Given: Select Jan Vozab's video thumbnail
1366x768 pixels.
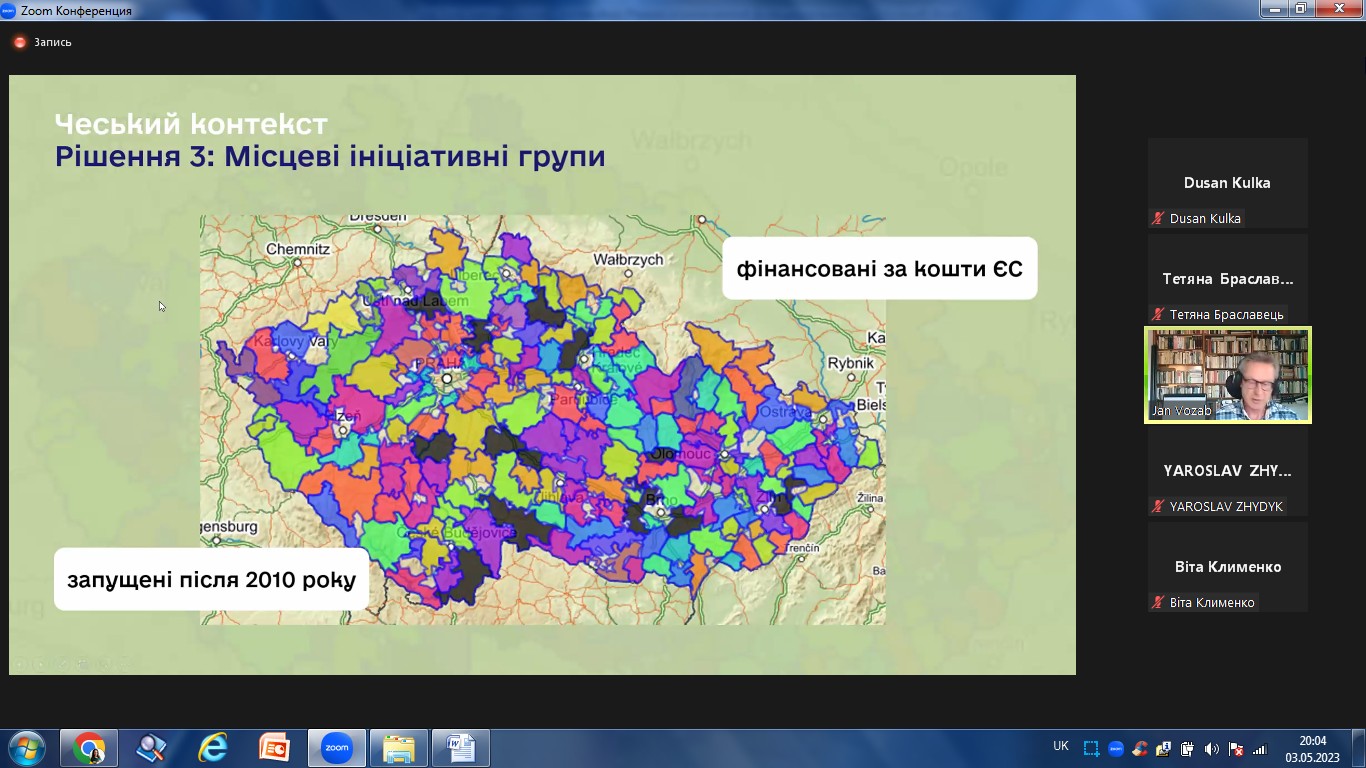Looking at the screenshot, I should pyautogui.click(x=1227, y=375).
